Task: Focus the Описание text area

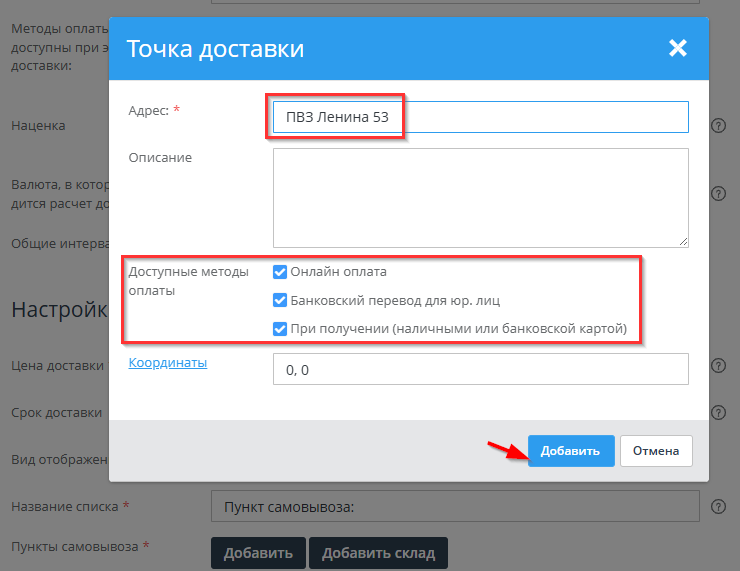Action: pyautogui.click(x=480, y=197)
